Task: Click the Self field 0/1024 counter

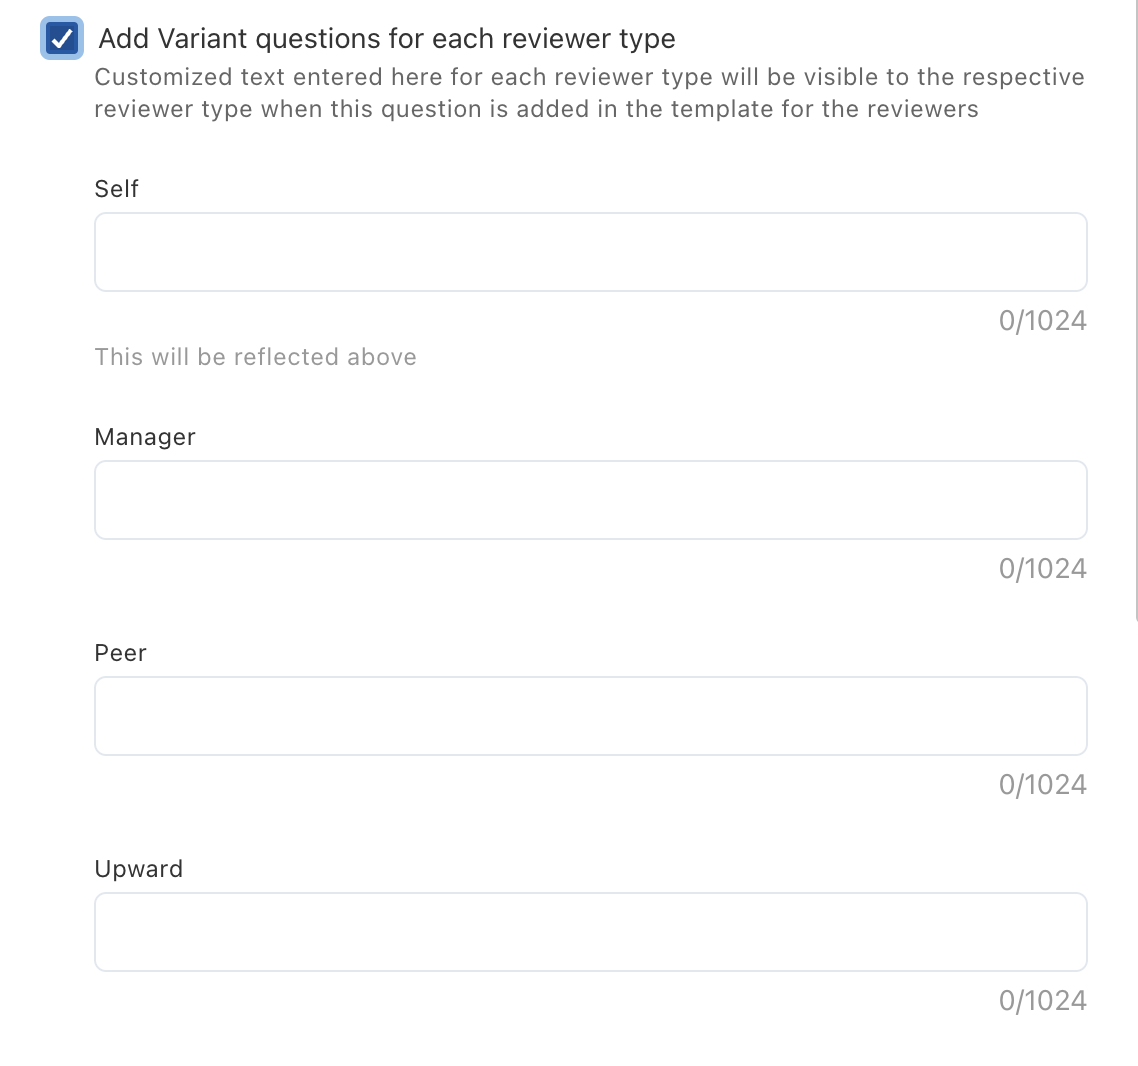Action: [1042, 321]
